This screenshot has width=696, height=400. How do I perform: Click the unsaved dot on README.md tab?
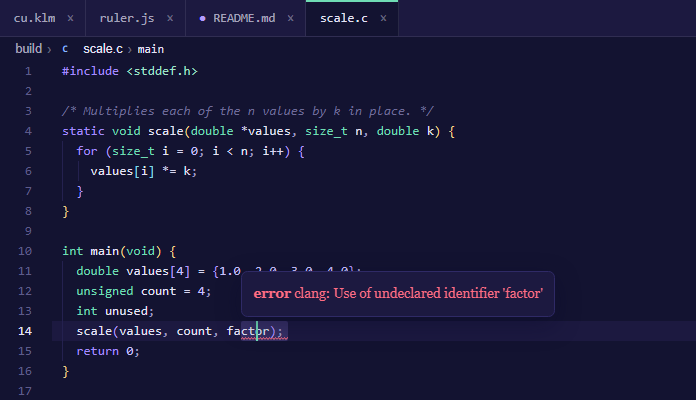(202, 19)
